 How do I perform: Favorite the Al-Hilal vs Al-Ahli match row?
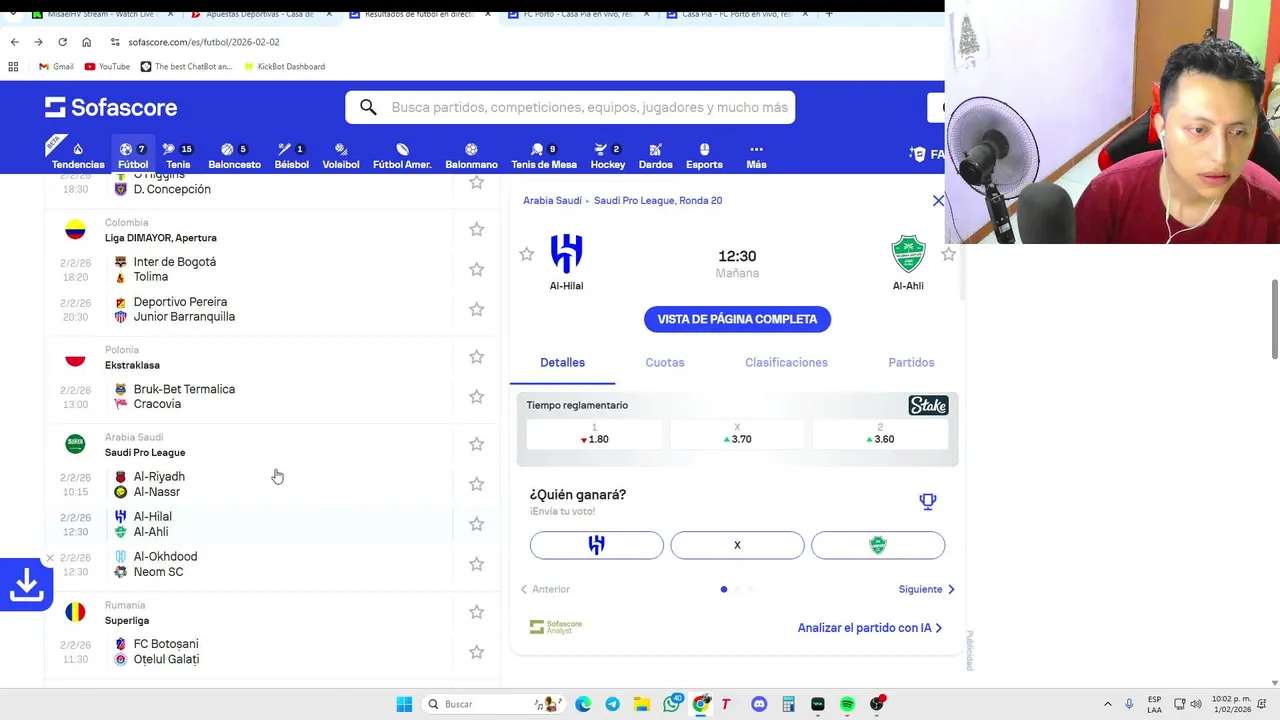tap(476, 524)
